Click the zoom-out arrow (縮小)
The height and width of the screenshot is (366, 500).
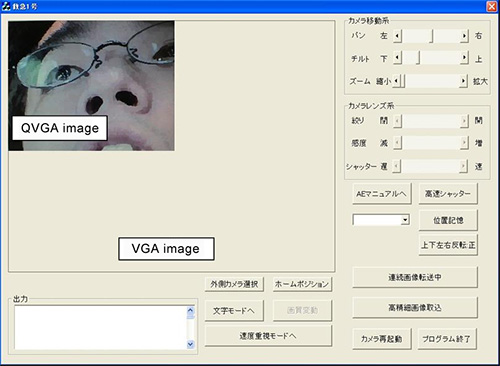tap(396, 81)
